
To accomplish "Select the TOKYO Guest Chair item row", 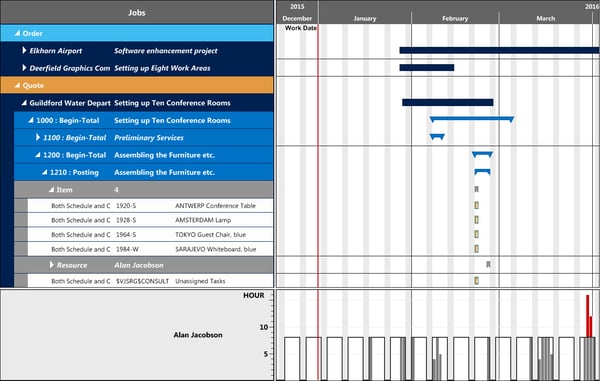I will (150, 234).
